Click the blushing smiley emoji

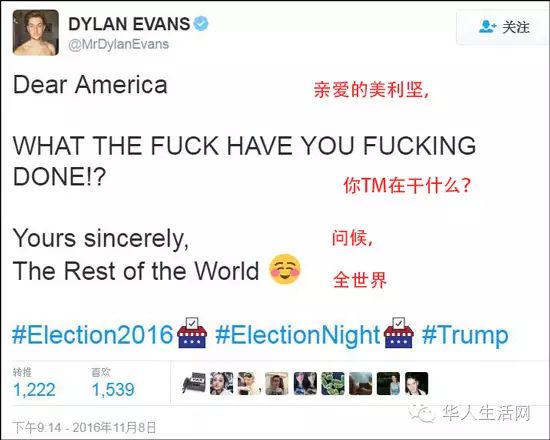coord(285,269)
